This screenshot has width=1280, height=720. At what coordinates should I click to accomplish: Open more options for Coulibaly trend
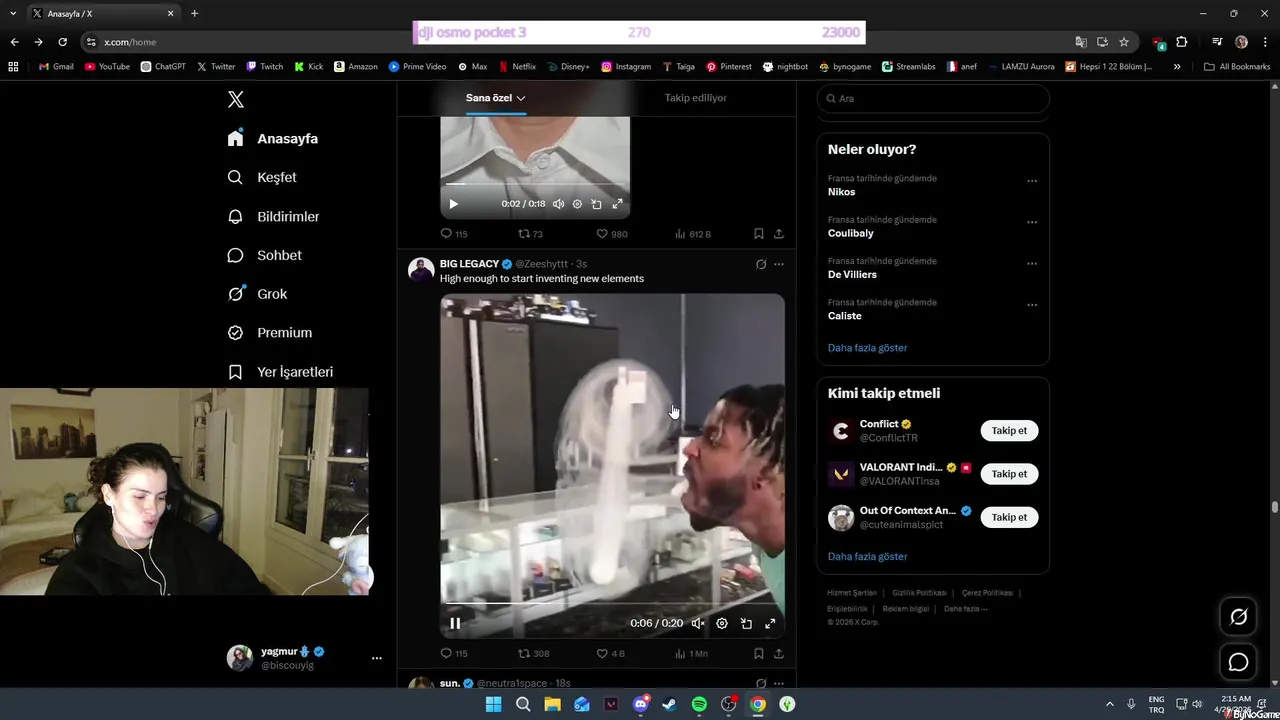tap(1032, 222)
